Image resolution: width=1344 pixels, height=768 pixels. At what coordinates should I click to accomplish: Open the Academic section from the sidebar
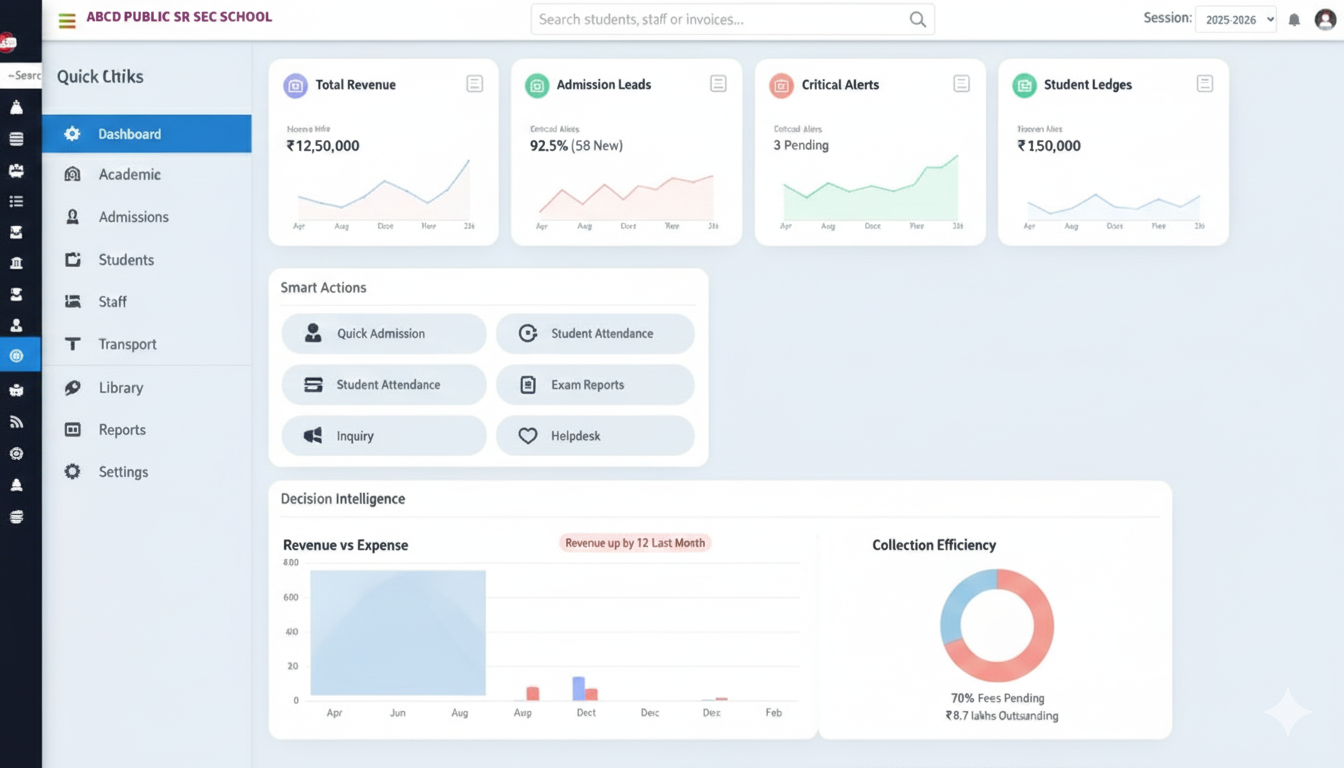[x=72, y=174]
